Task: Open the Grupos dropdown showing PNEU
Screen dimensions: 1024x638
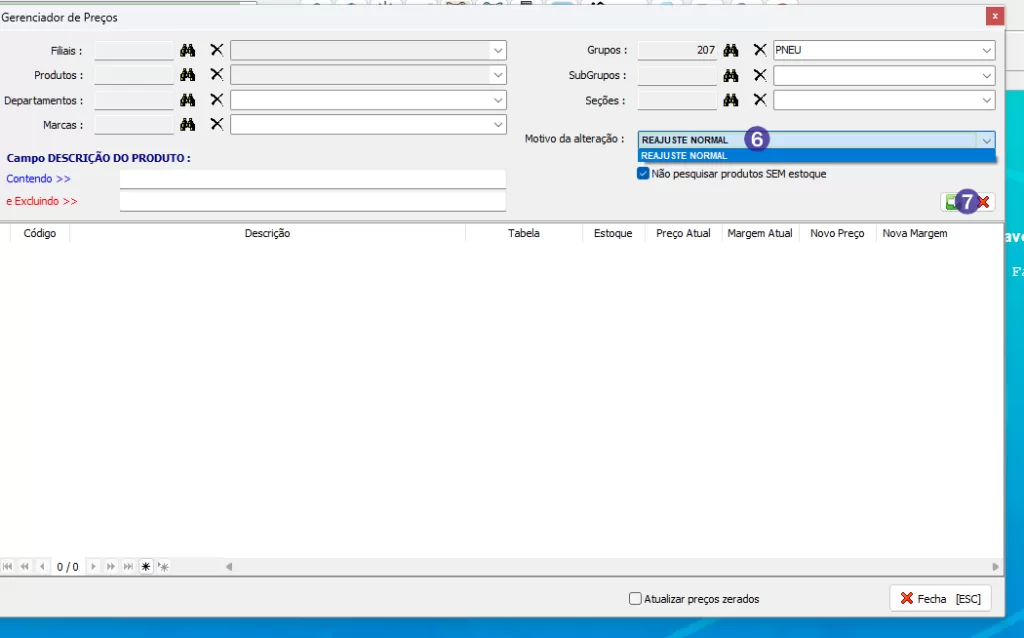Action: click(x=986, y=50)
